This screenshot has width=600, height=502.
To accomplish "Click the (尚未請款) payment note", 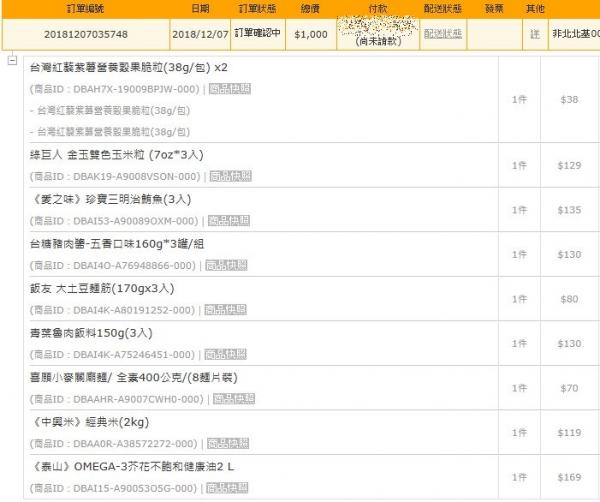I will click(x=378, y=41).
